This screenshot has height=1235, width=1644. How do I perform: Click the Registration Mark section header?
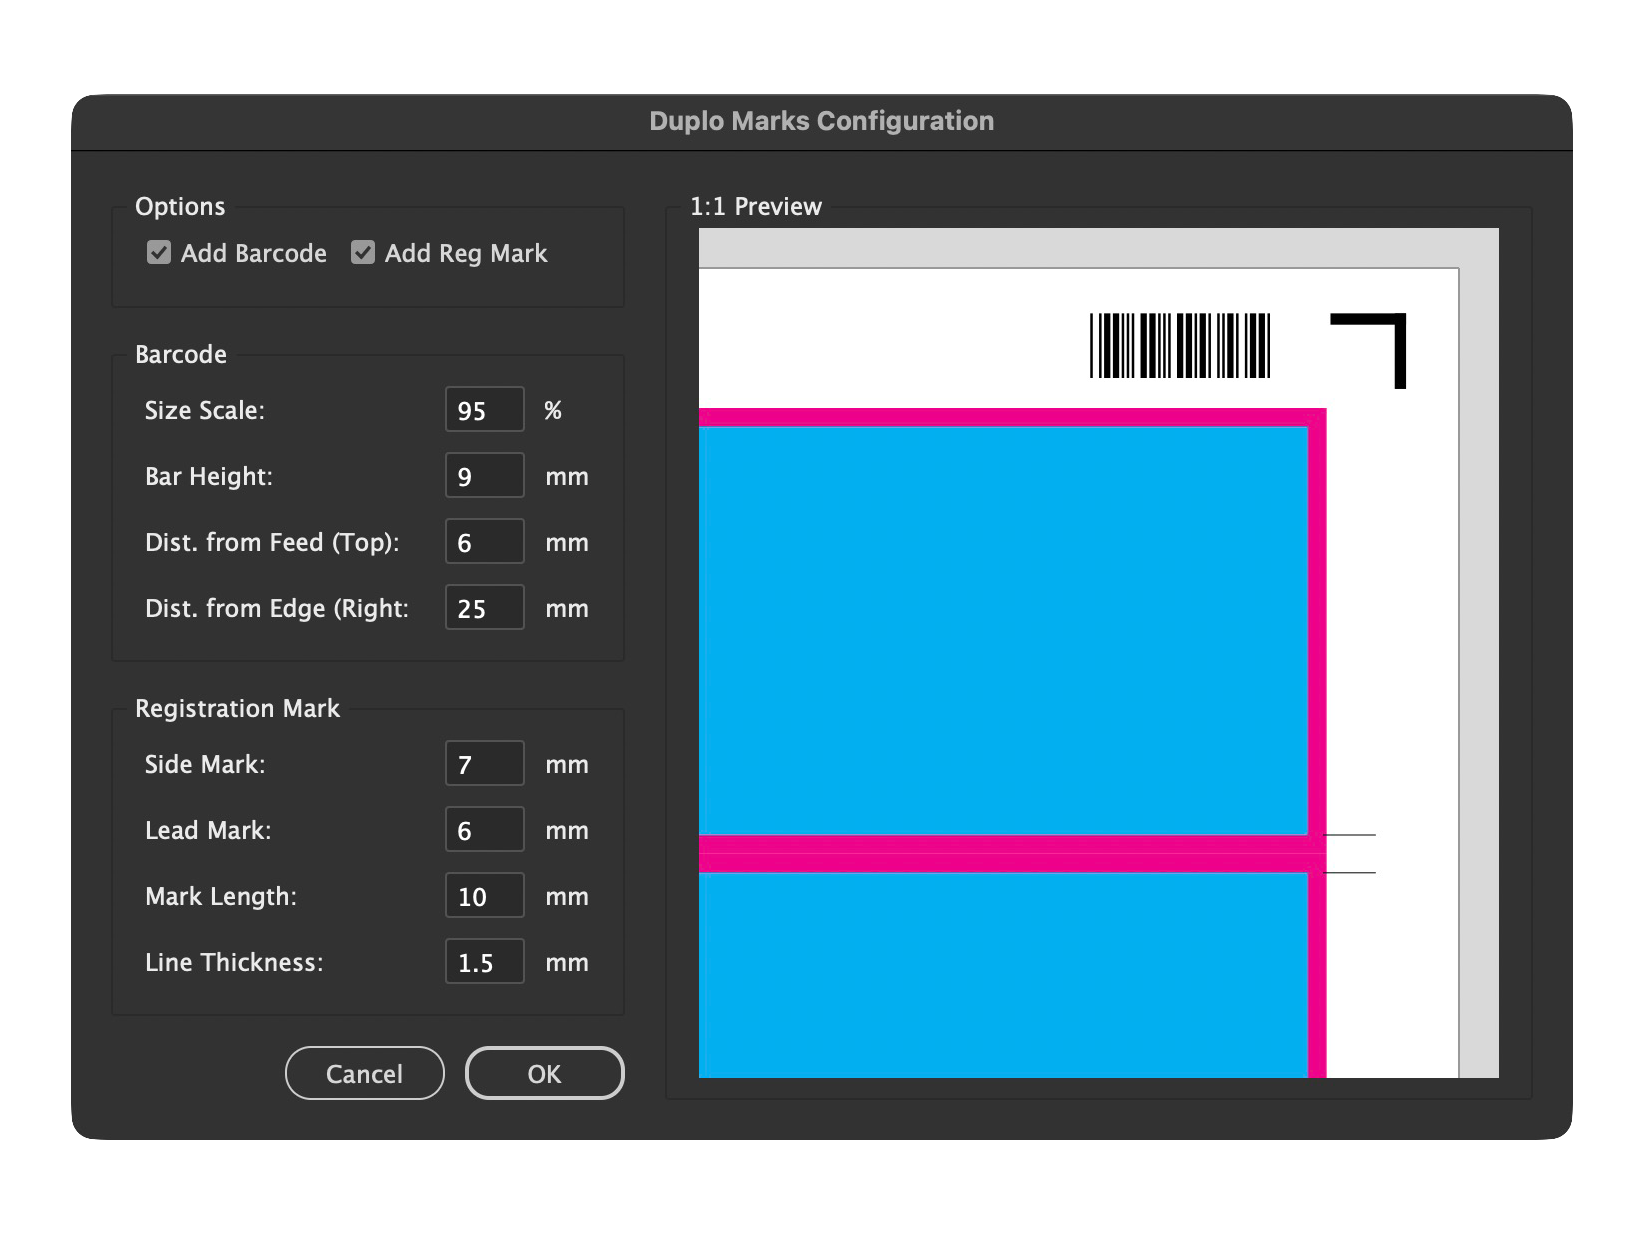tap(237, 708)
